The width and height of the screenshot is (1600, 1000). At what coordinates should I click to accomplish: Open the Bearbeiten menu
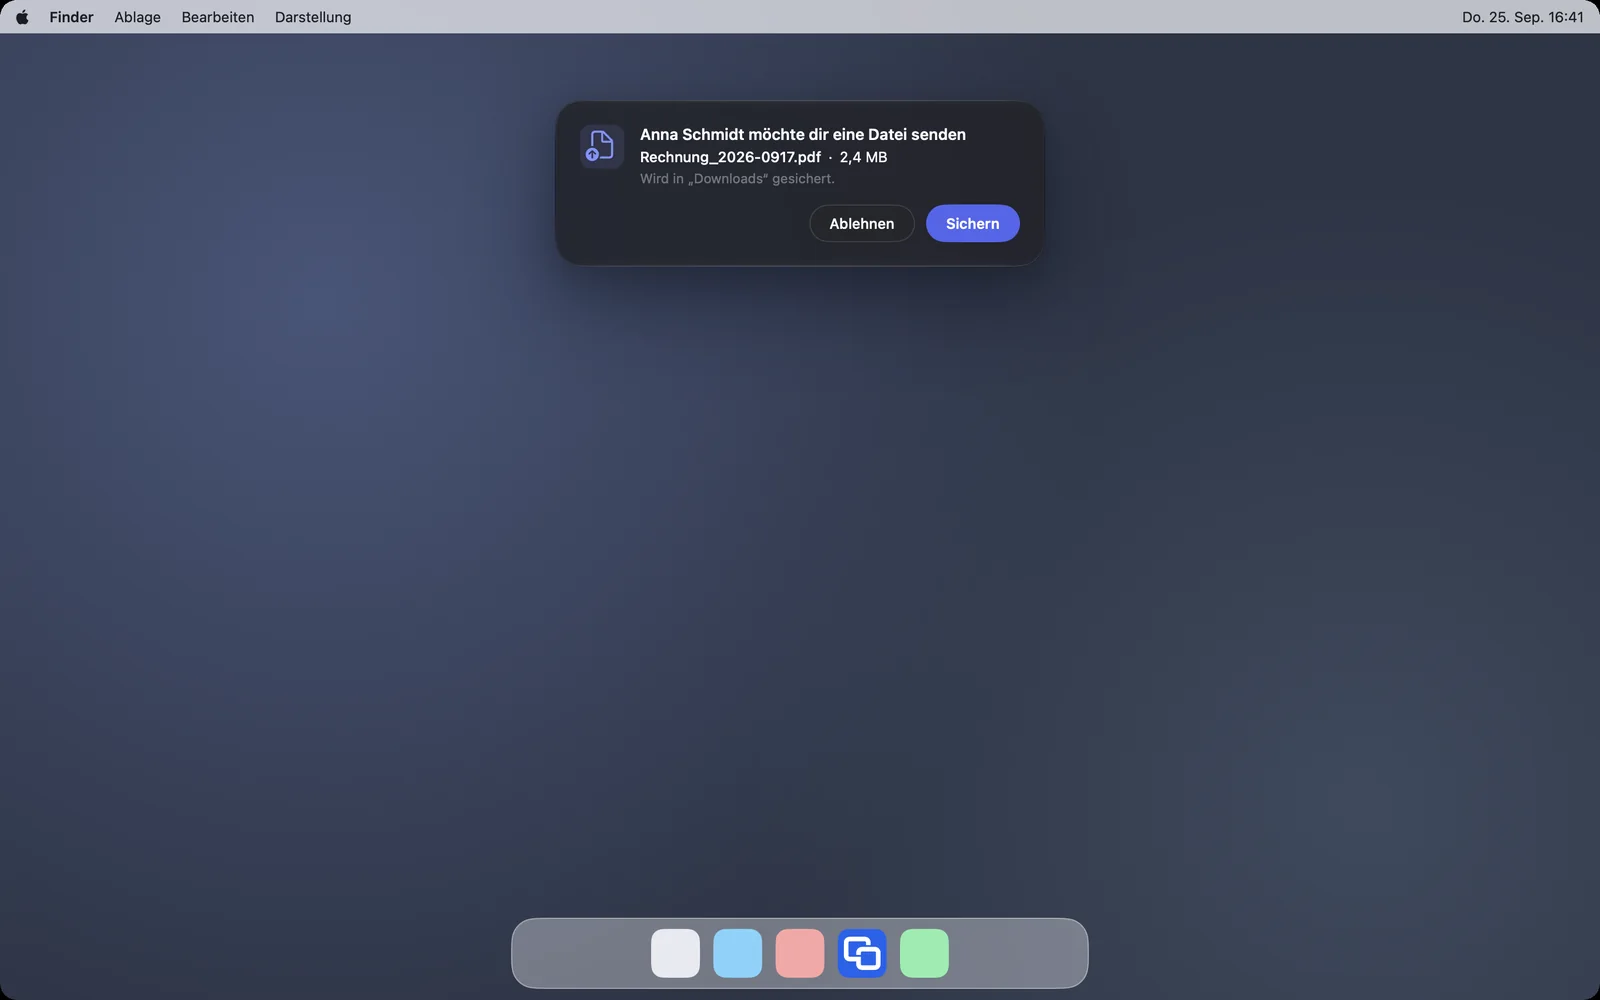coord(218,17)
